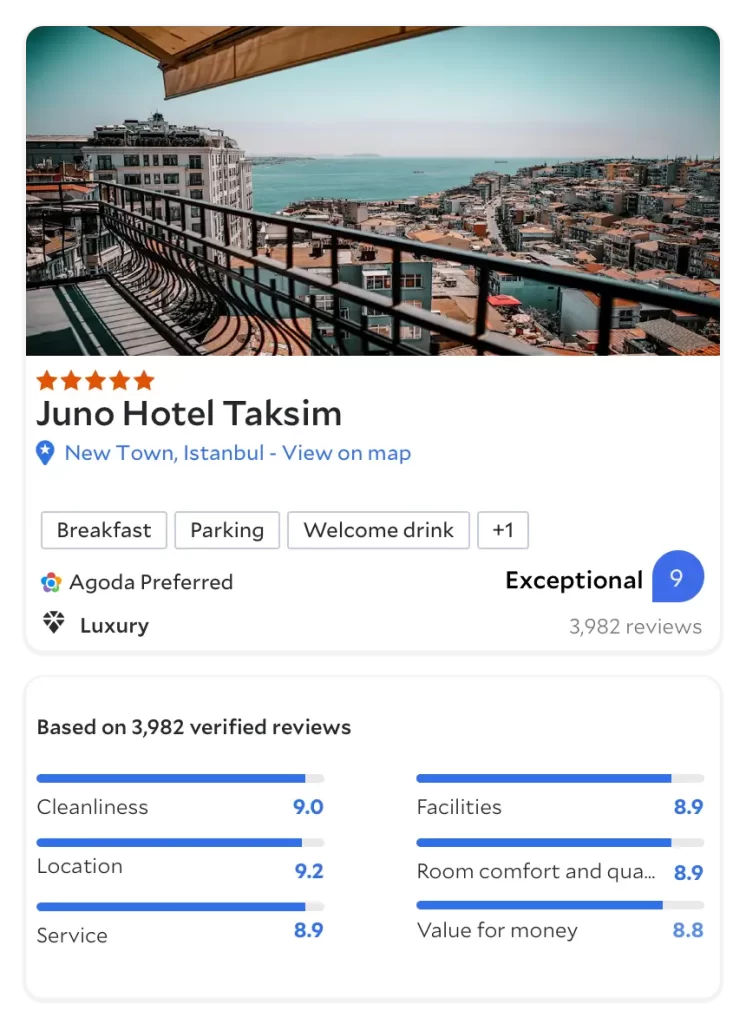
Task: Click the blue map pin icon
Action: [45, 453]
